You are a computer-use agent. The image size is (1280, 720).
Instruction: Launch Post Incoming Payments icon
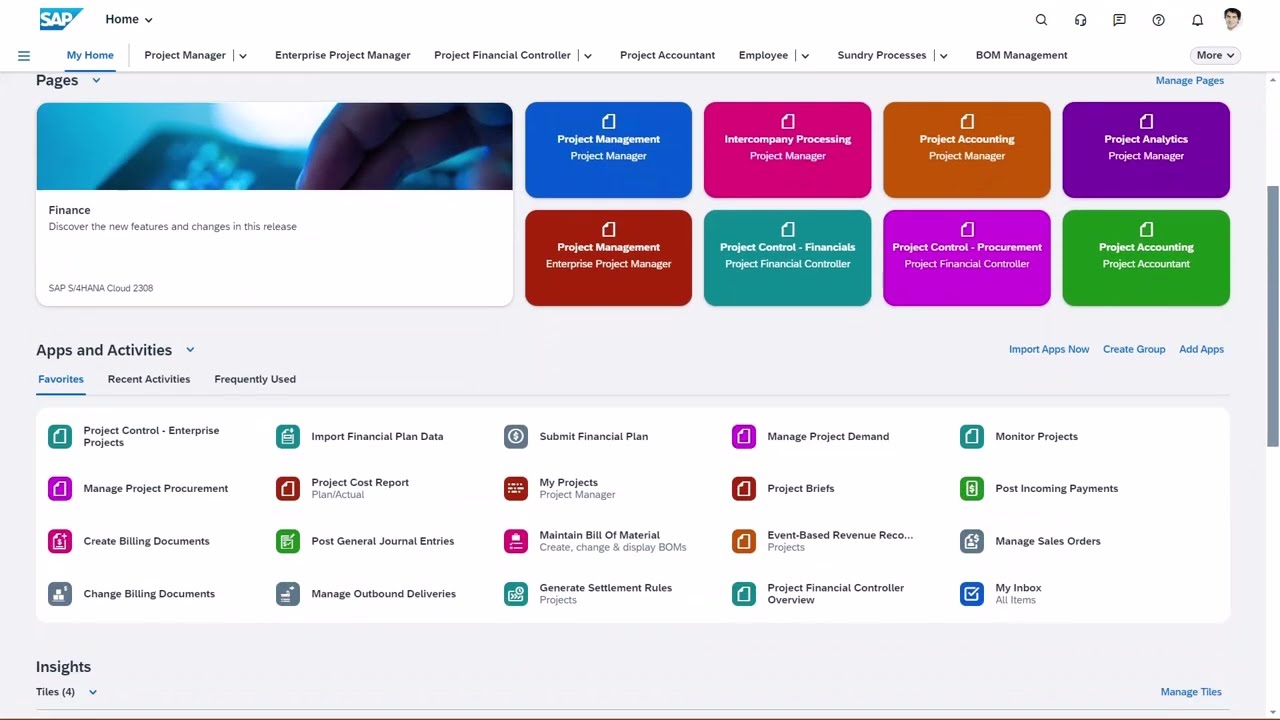(x=972, y=488)
